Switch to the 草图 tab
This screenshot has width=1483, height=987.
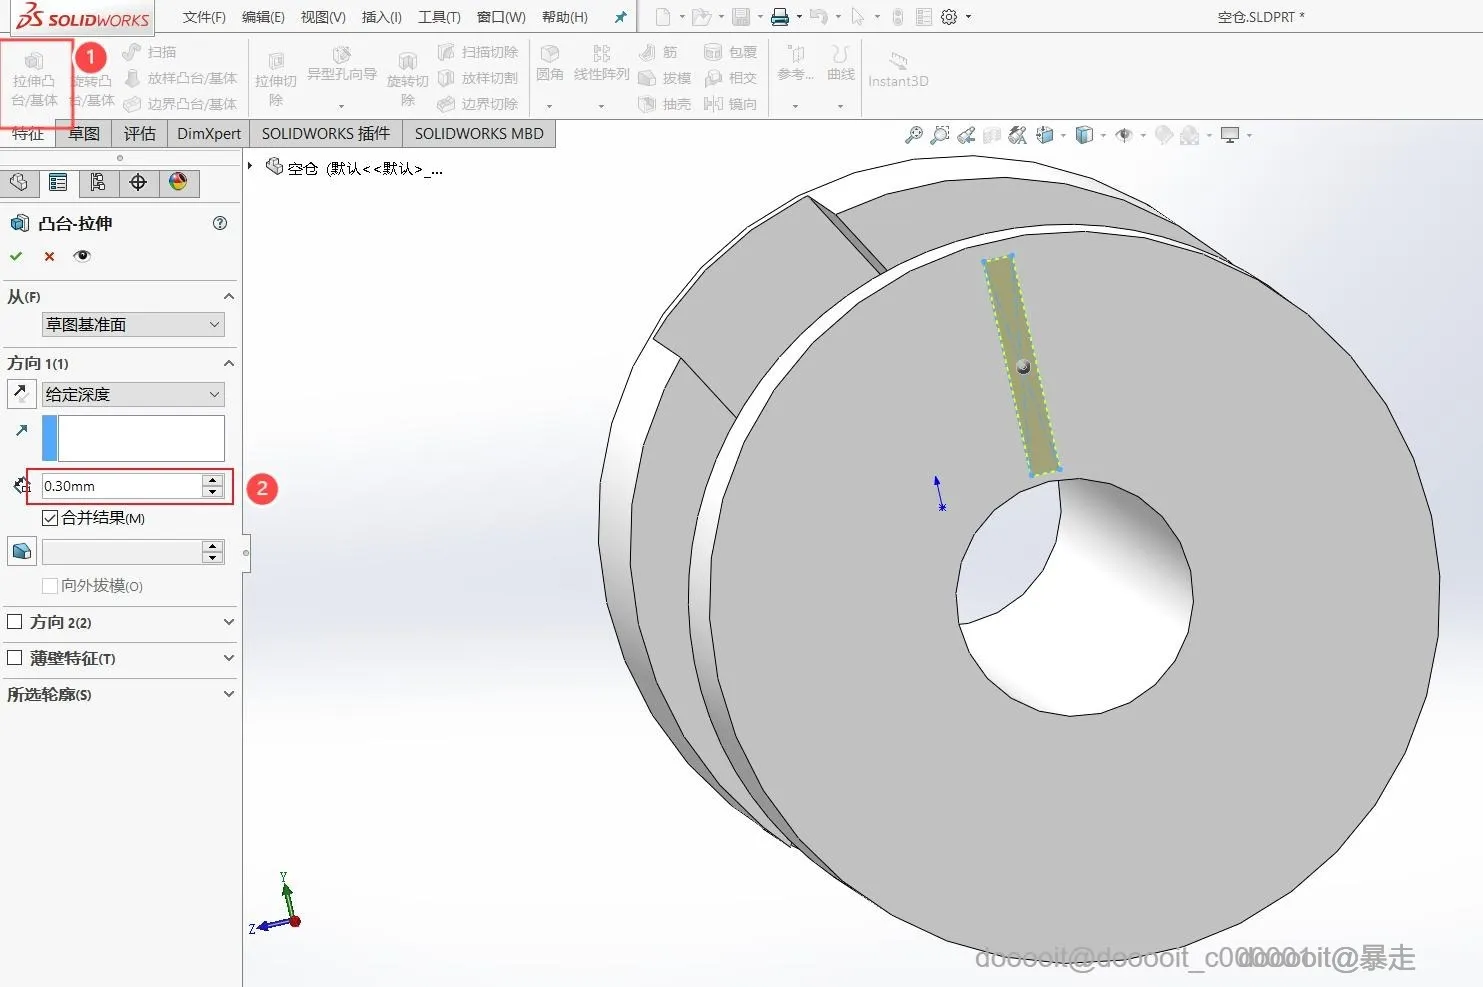[84, 134]
